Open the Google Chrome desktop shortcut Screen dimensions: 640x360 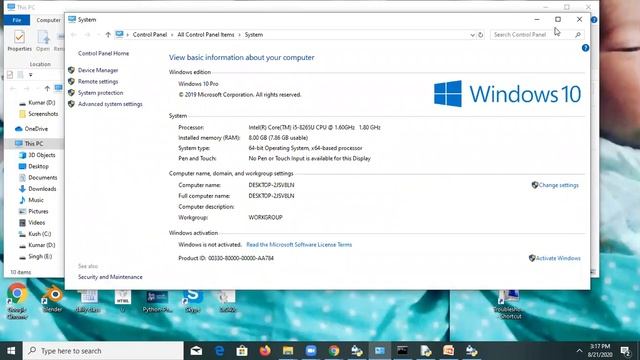pyautogui.click(x=17, y=302)
